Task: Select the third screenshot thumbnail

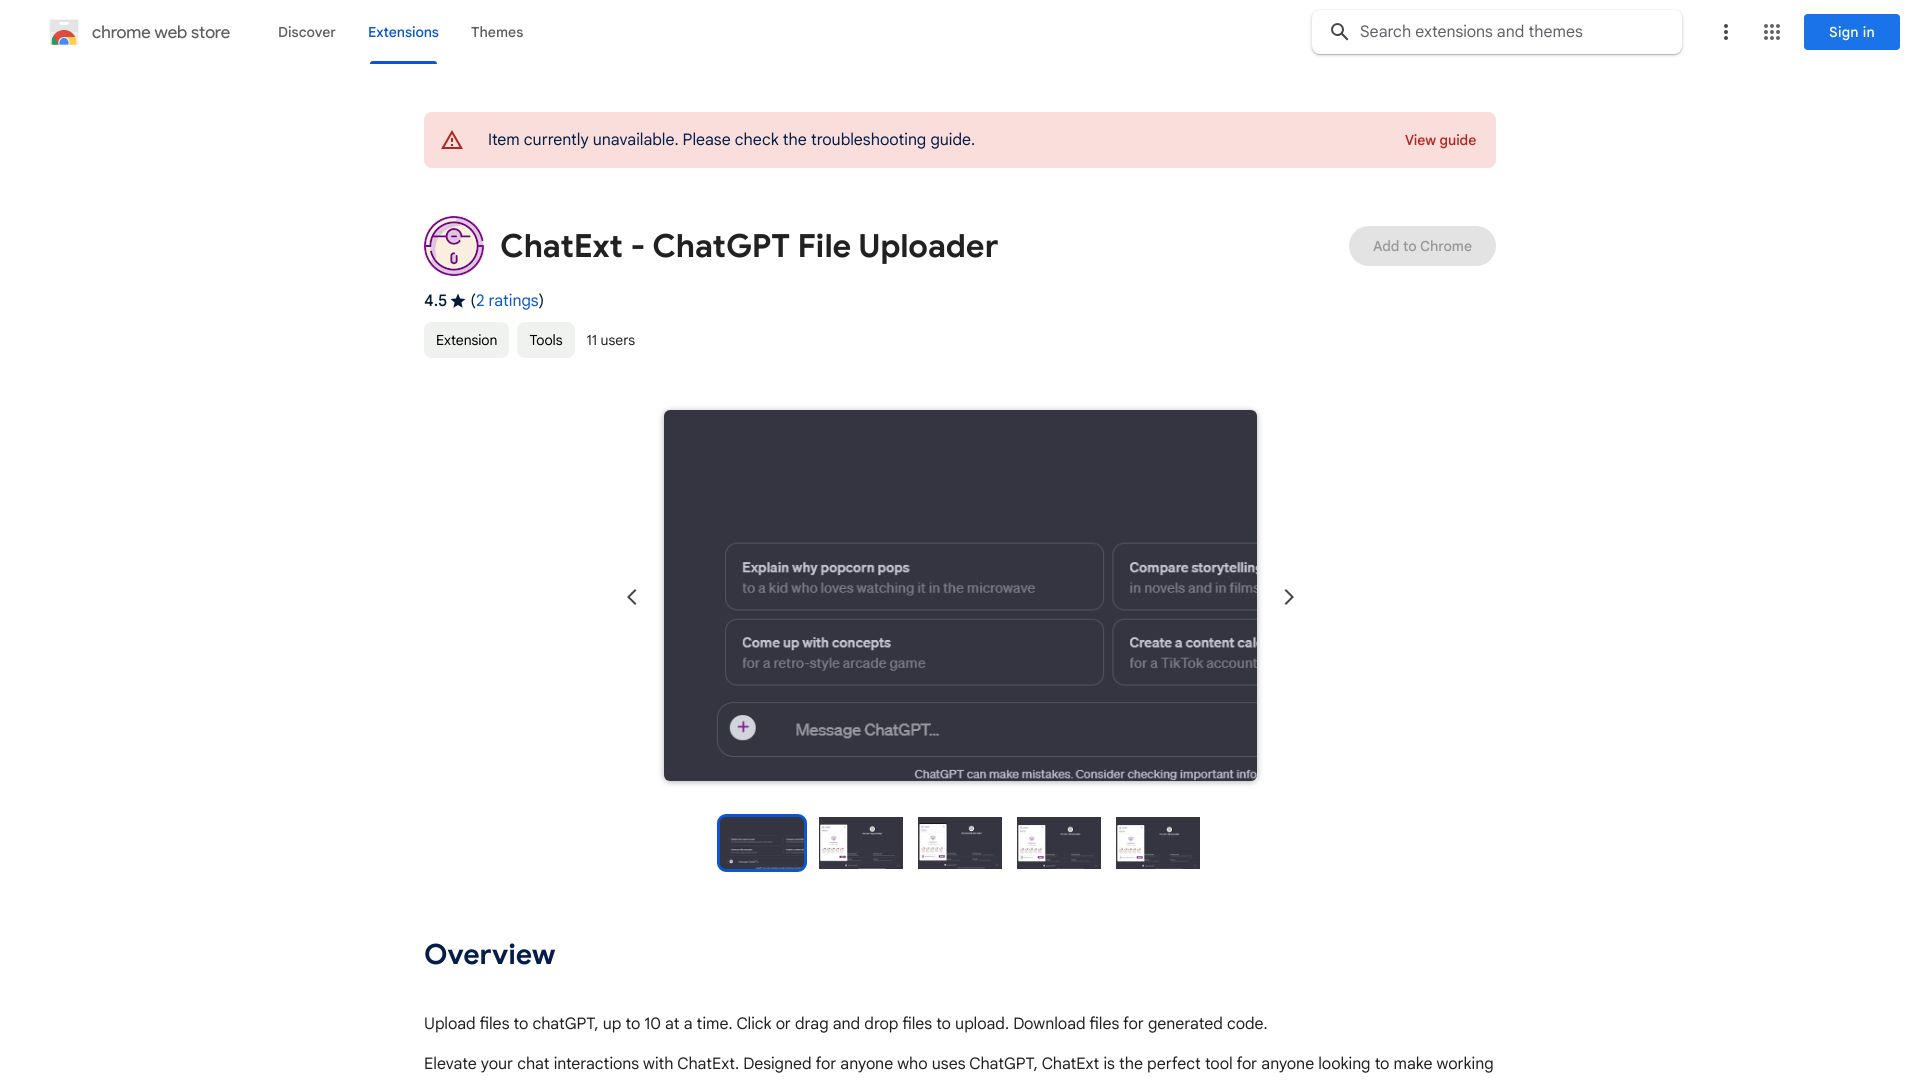Action: tap(960, 843)
